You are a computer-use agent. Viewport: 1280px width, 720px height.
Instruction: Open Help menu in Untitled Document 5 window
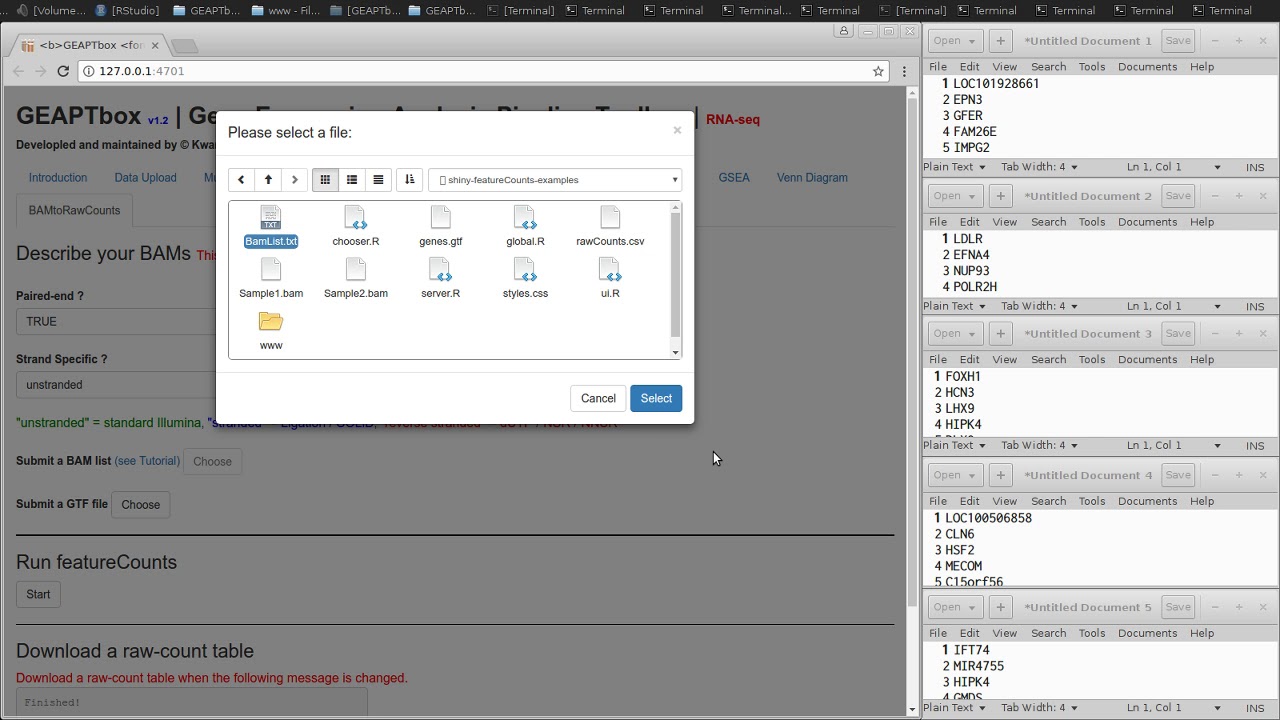pyautogui.click(x=1202, y=633)
